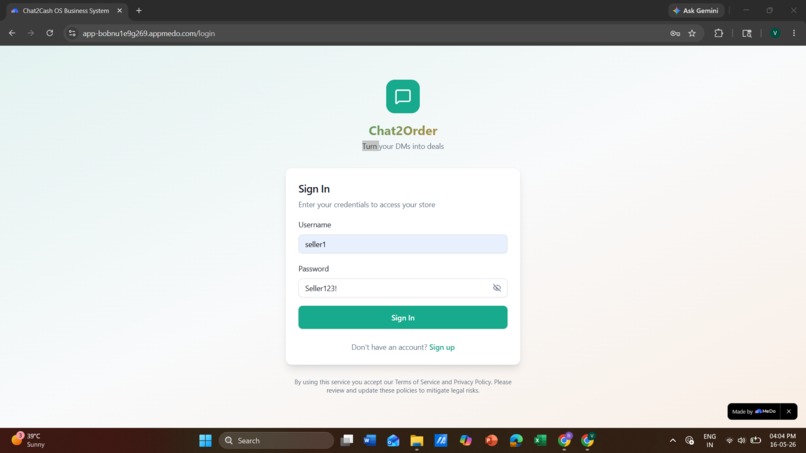Open the saved password key icon
This screenshot has height=453, width=806.
pos(675,33)
